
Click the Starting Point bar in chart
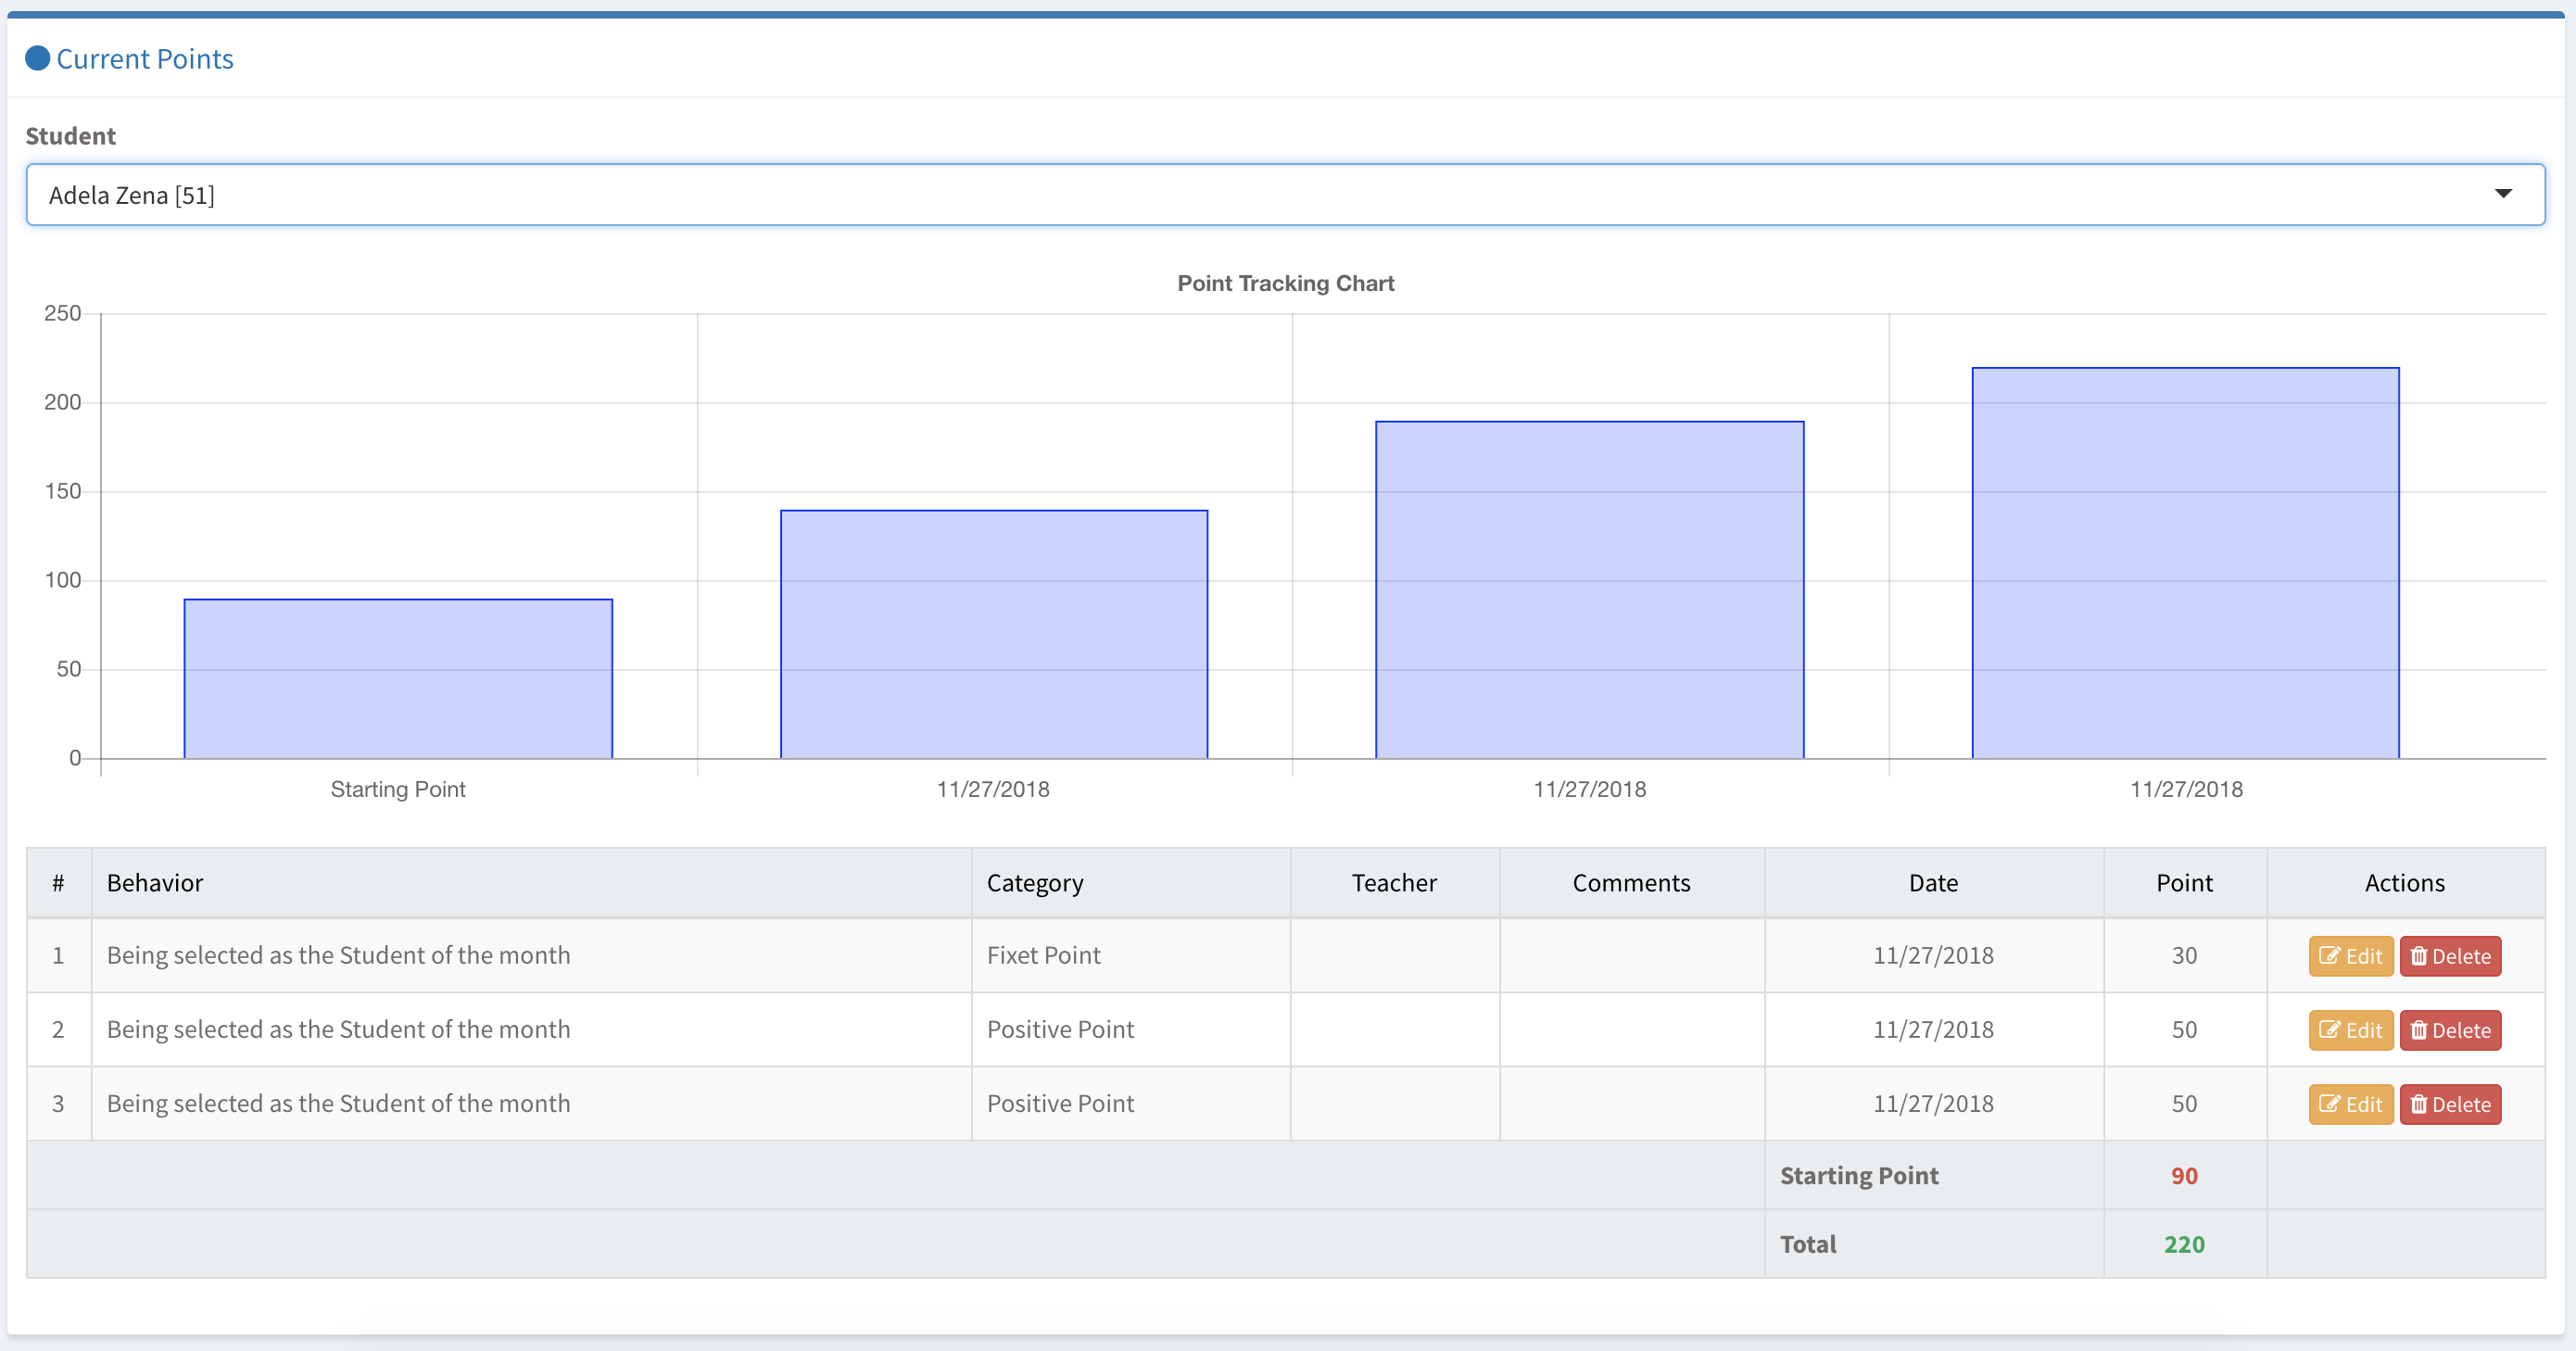click(398, 679)
